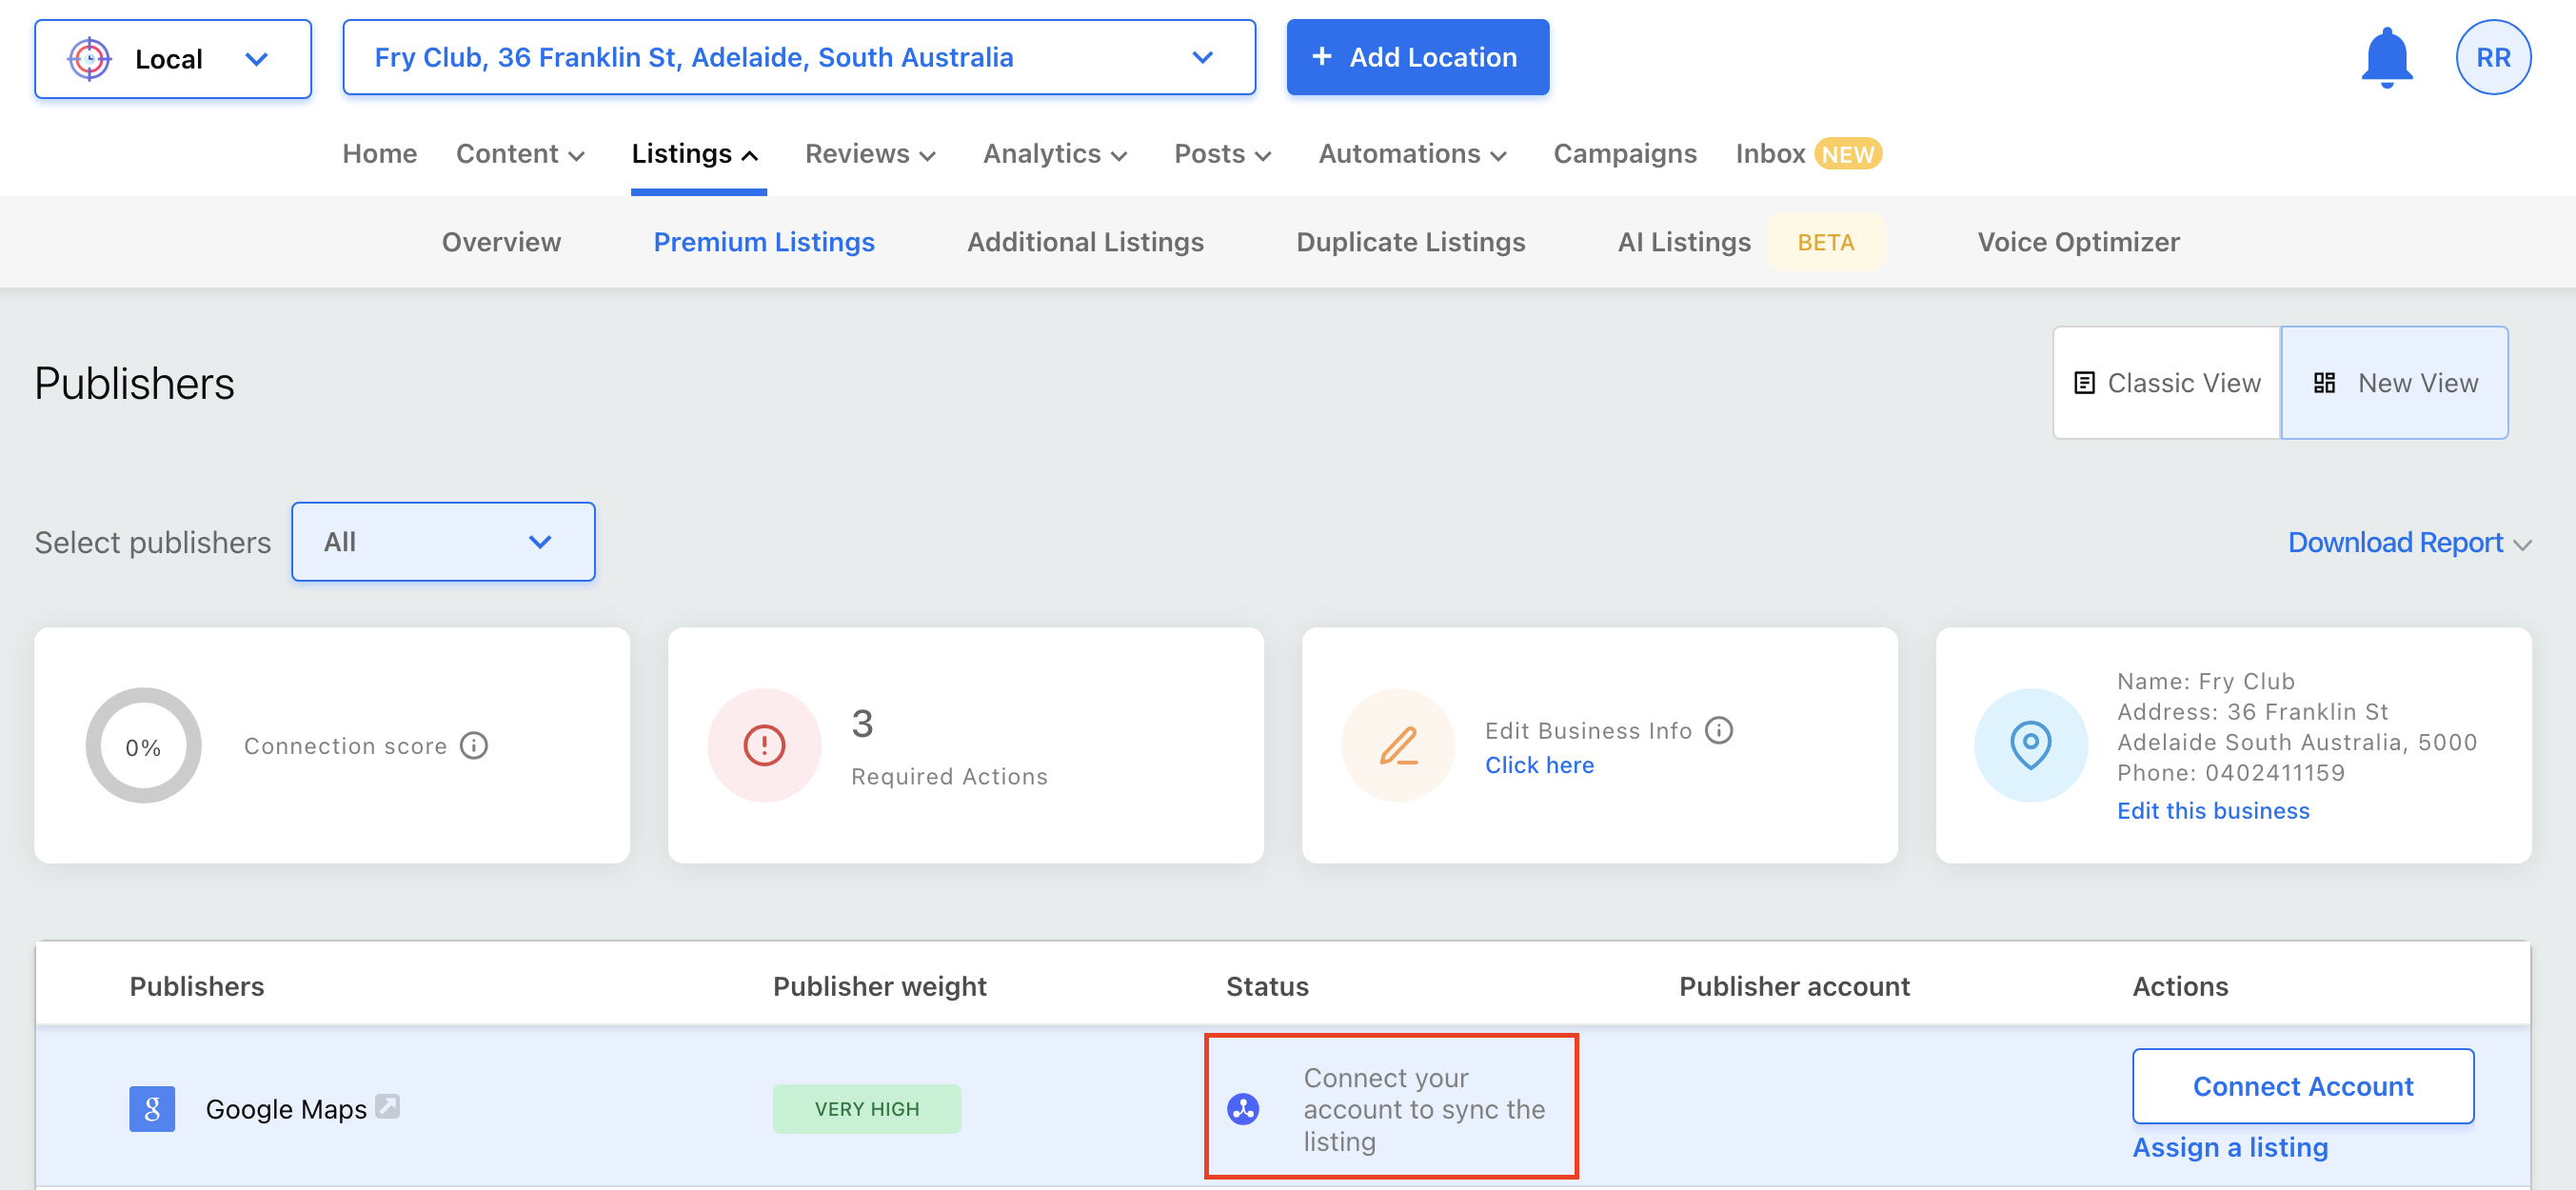The width and height of the screenshot is (2576, 1190).
Task: Select the Premium Listings tab
Action: tap(764, 242)
